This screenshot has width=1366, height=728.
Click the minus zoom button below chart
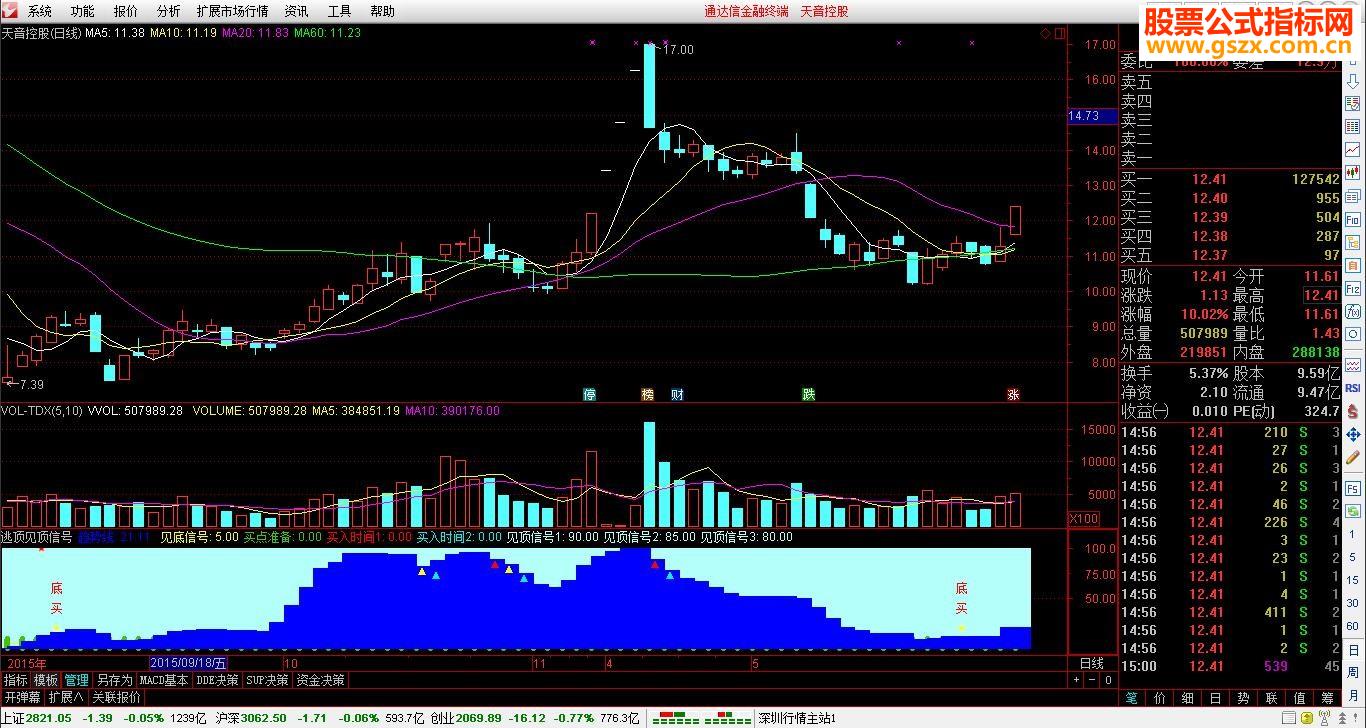[1091, 680]
